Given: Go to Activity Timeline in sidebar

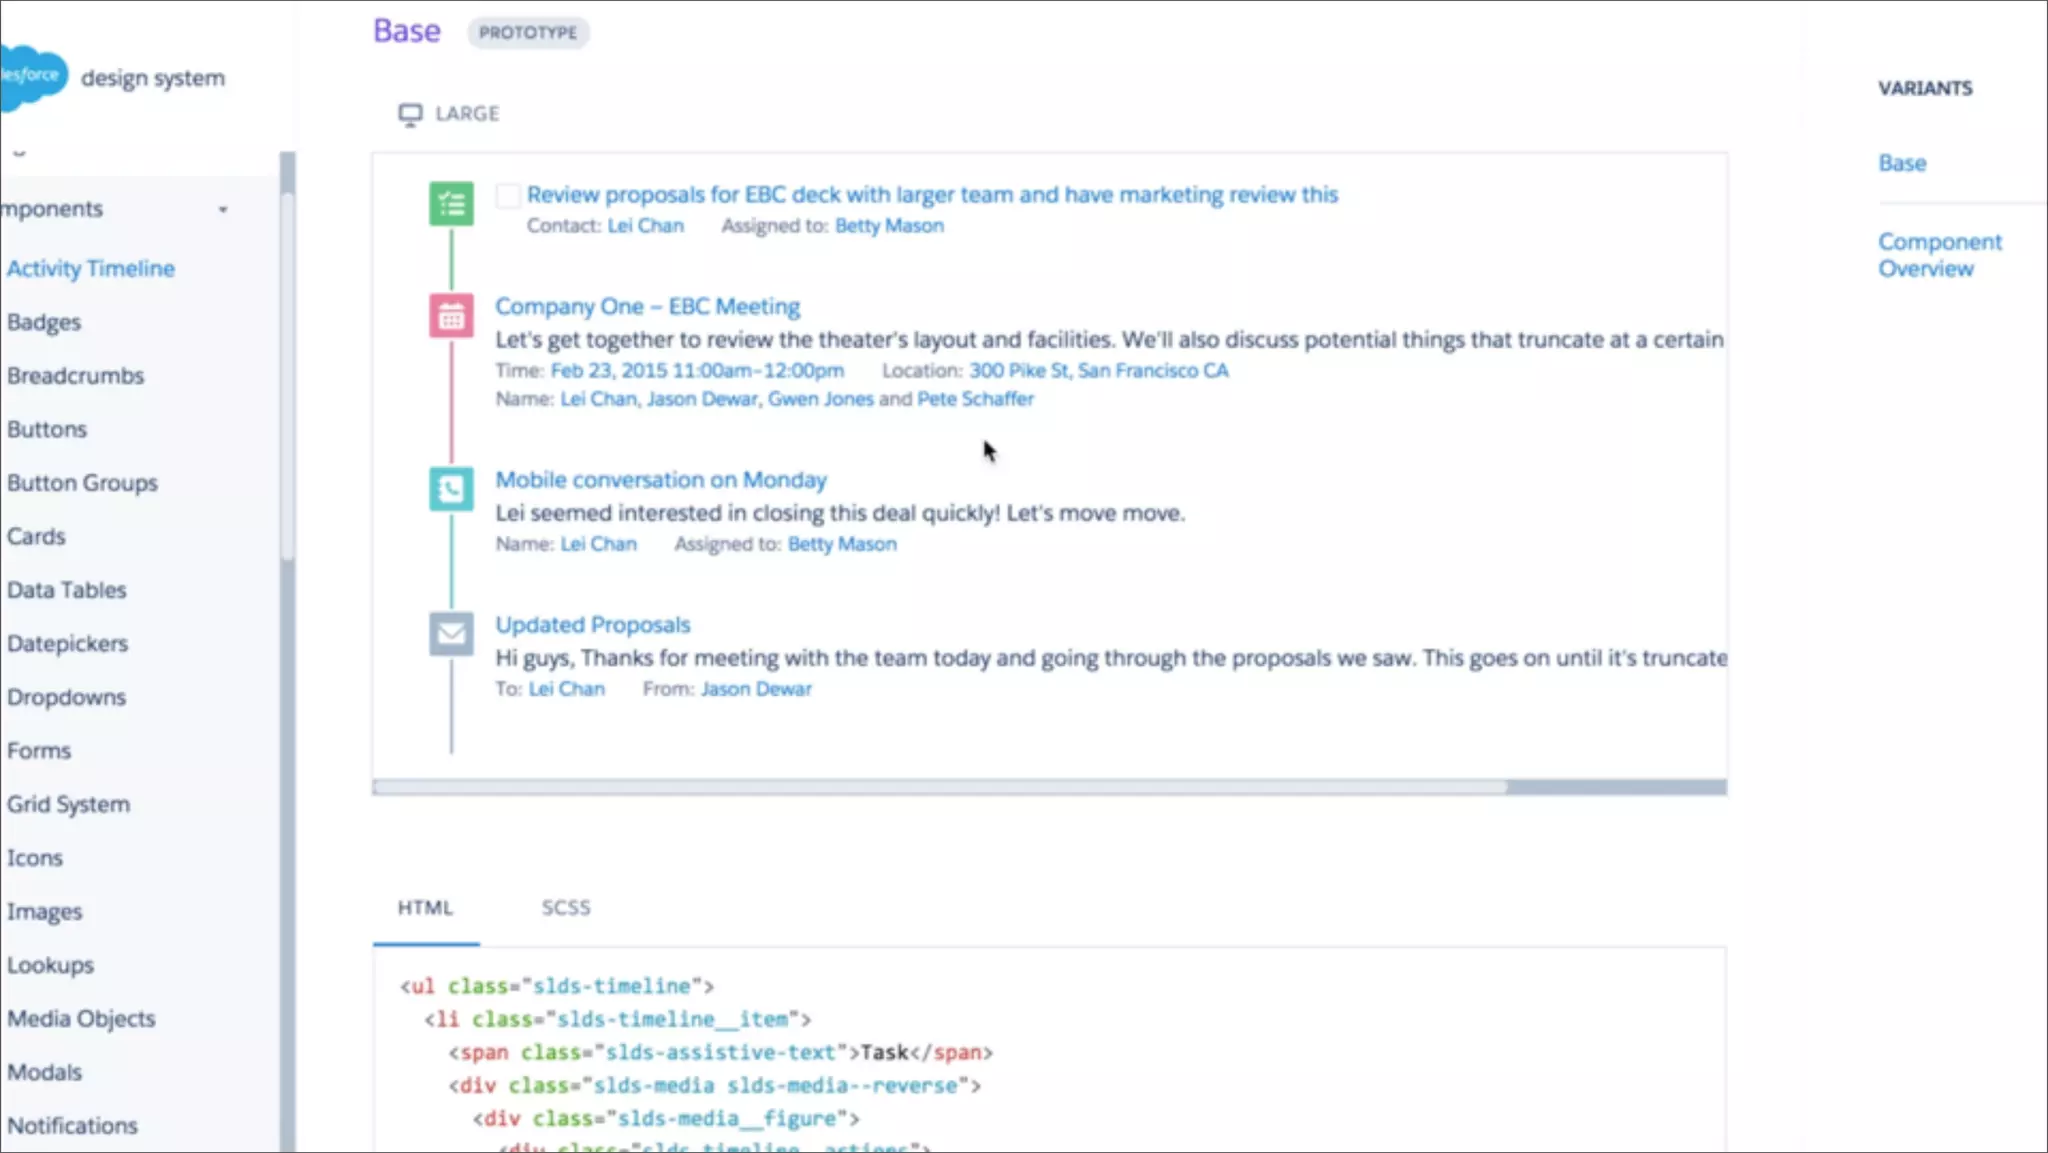Looking at the screenshot, I should pyautogui.click(x=91, y=269).
